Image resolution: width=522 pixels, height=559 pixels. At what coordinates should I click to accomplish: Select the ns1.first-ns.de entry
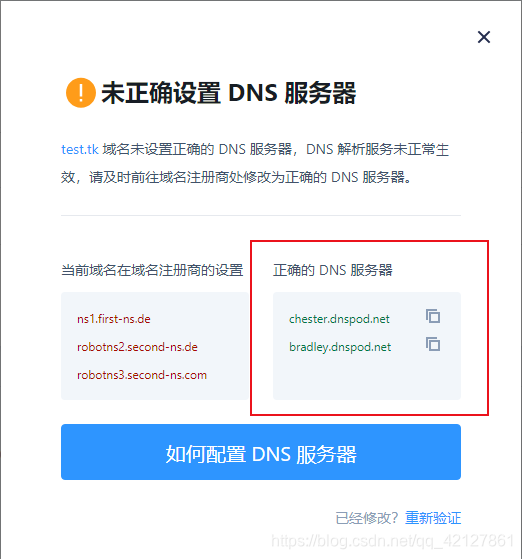(x=114, y=319)
